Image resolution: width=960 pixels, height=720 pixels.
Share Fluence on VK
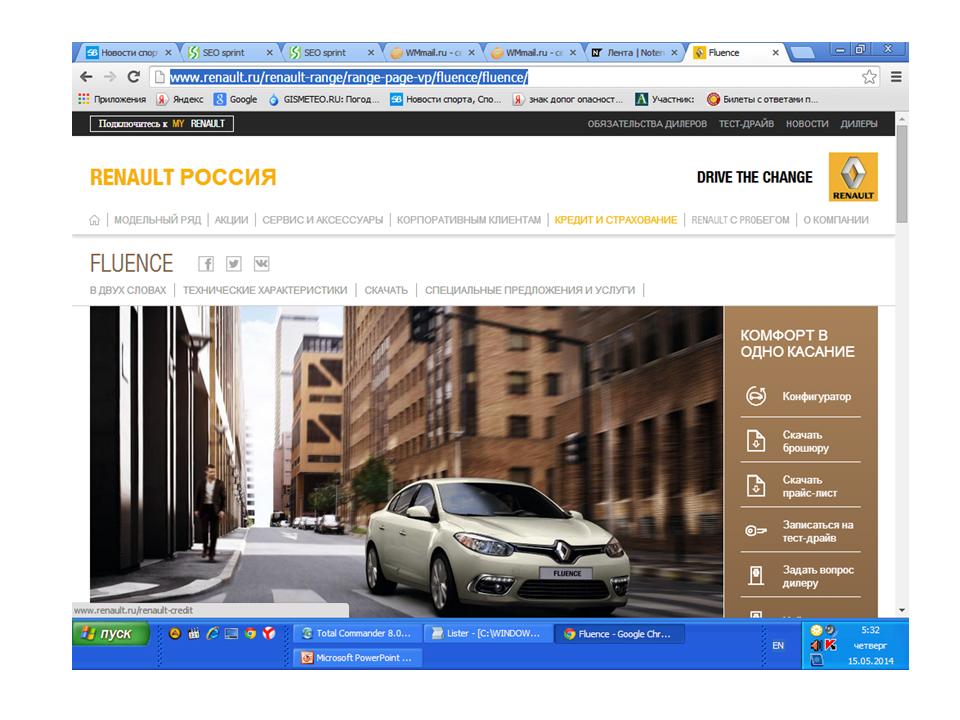tap(261, 264)
